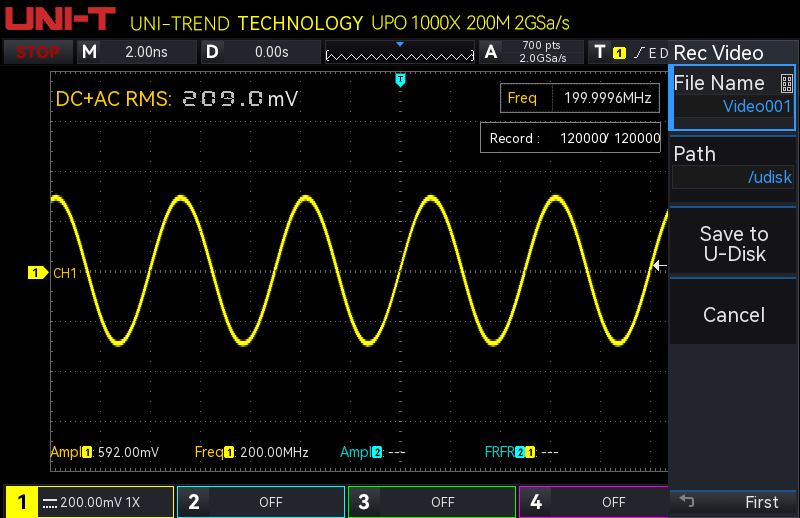Click the back arrow icon in bottom menu
This screenshot has width=800, height=518.
pos(686,501)
